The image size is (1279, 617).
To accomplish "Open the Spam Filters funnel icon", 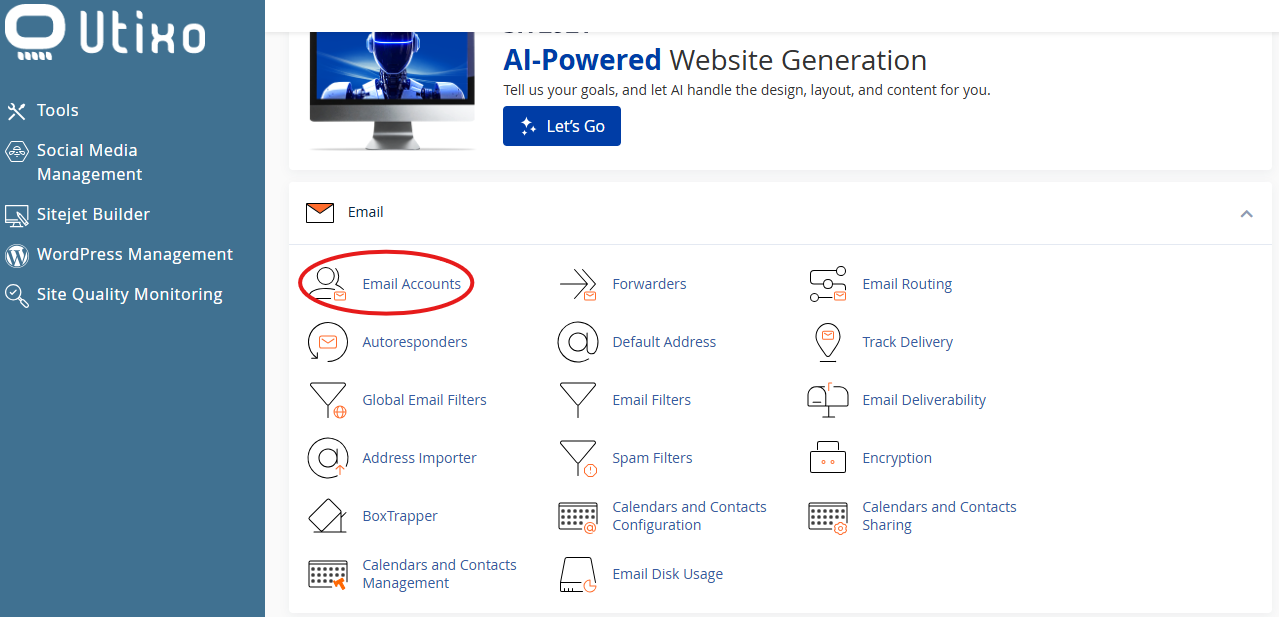I will point(578,459).
